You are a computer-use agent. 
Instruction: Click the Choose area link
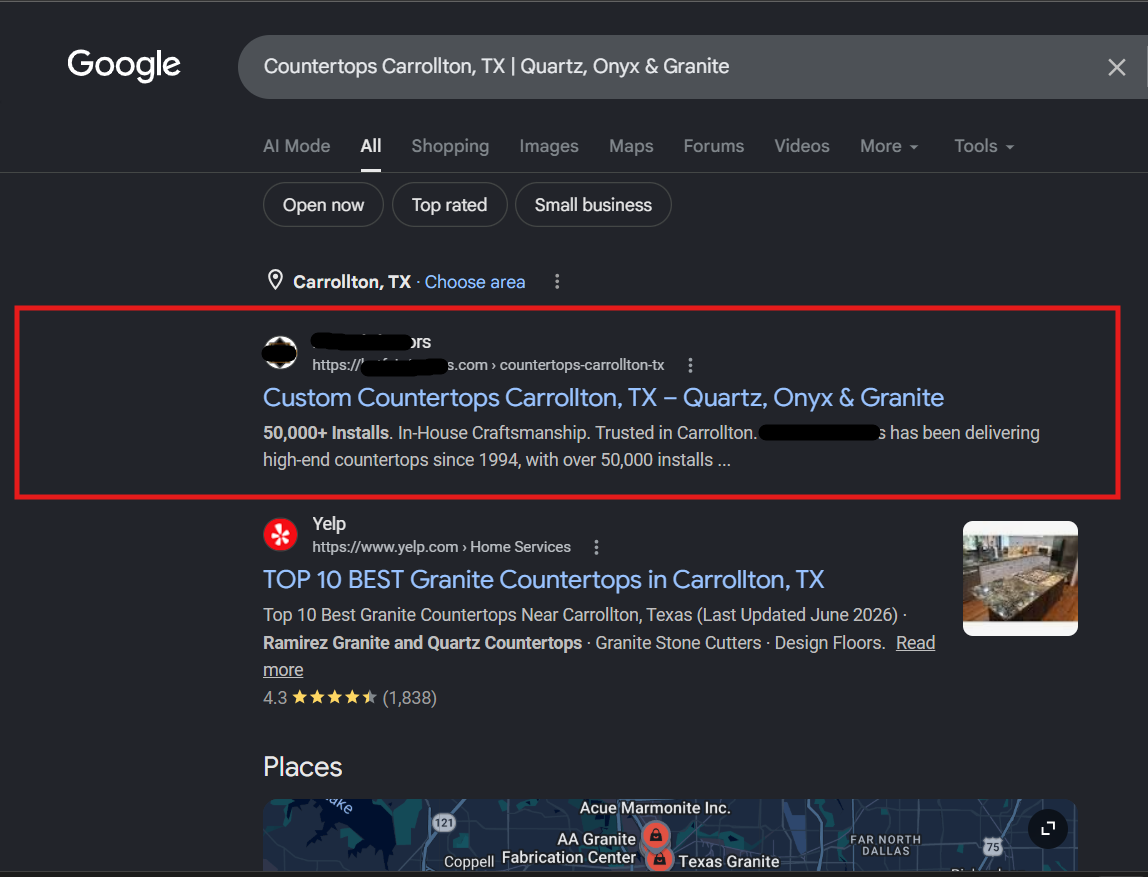[474, 282]
